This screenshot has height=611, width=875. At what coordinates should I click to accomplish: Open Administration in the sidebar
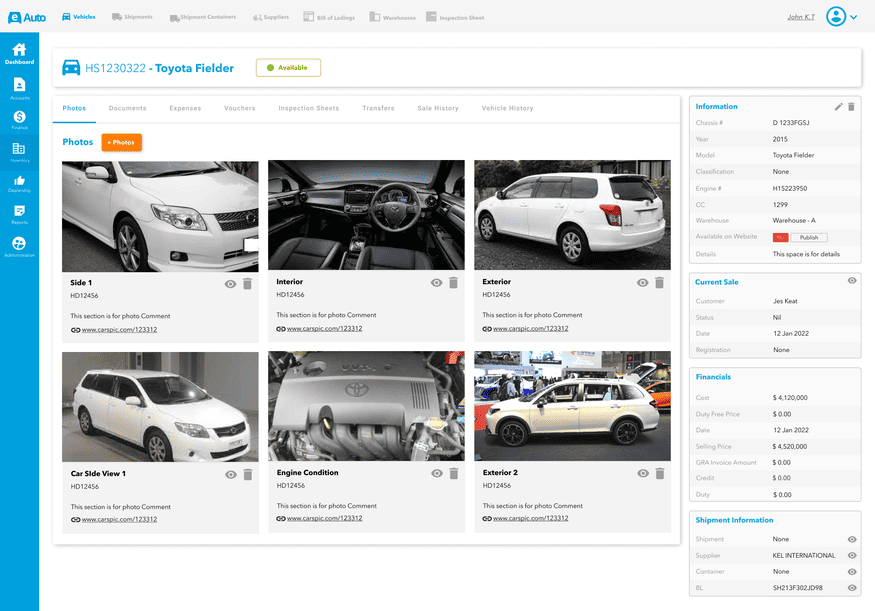[x=19, y=247]
